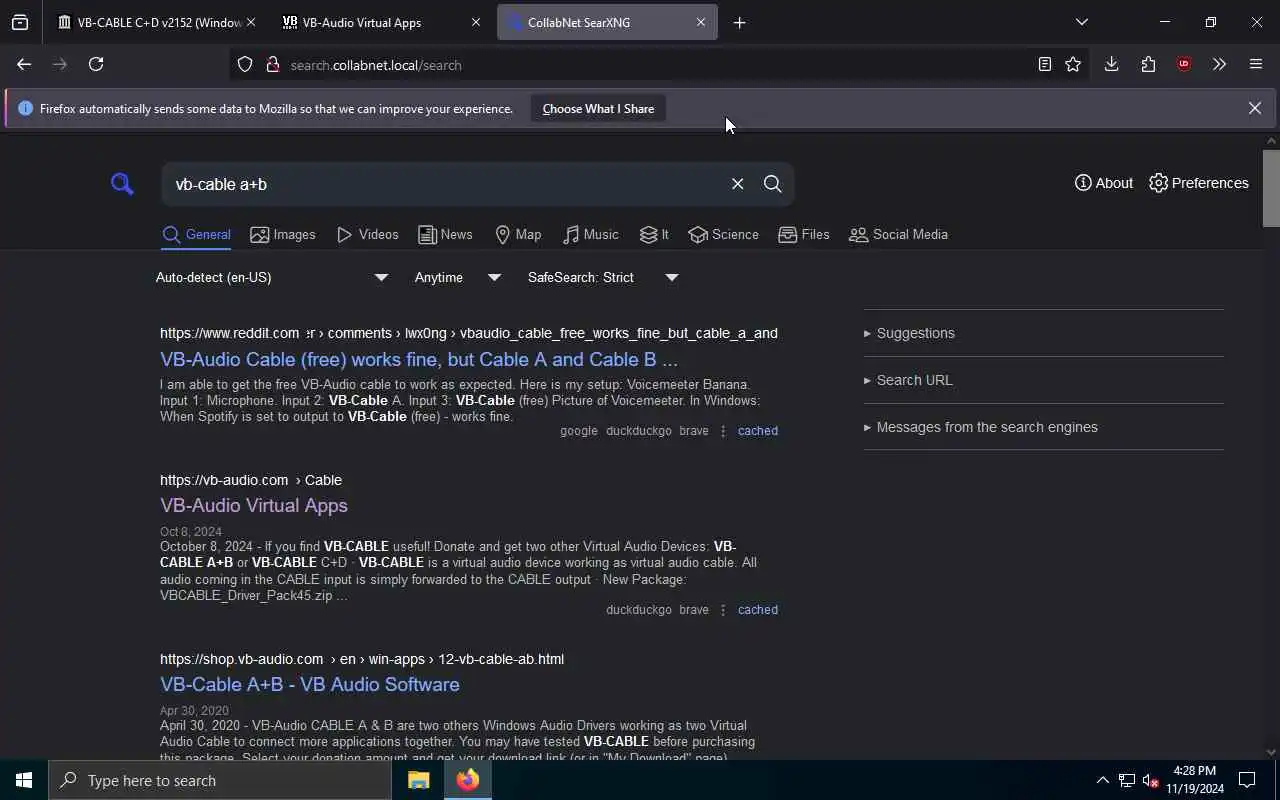Switch to the Social Media category
This screenshot has height=800, width=1280.
898,234
